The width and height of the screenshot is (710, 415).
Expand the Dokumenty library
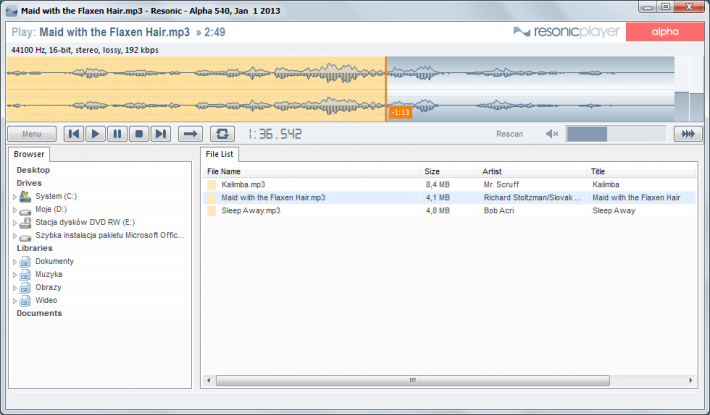14,262
